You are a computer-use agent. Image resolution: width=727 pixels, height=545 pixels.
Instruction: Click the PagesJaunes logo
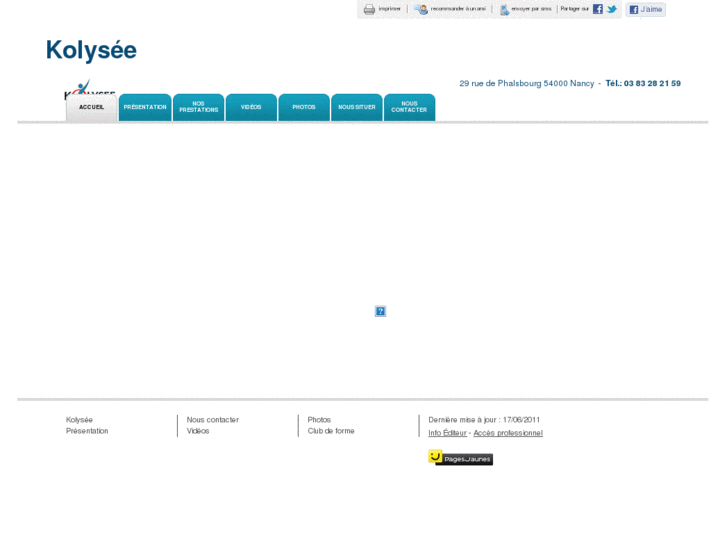pyautogui.click(x=460, y=457)
